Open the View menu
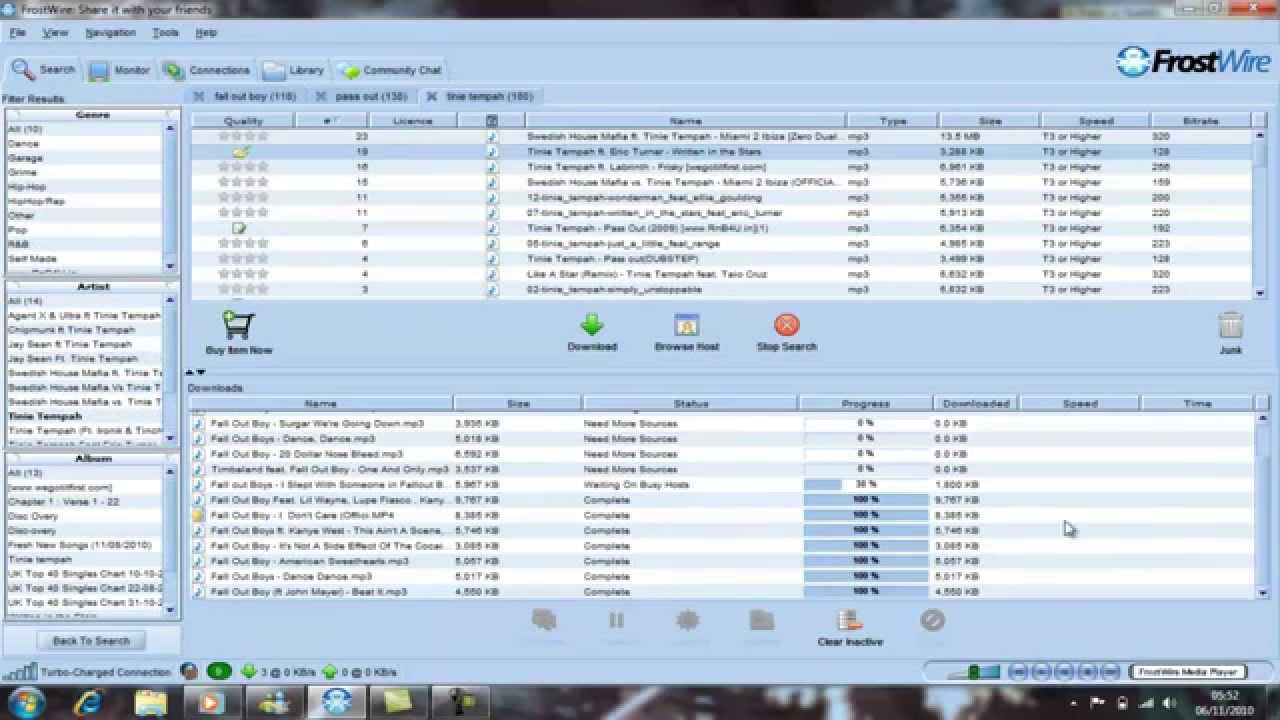This screenshot has height=720, width=1280. click(55, 33)
